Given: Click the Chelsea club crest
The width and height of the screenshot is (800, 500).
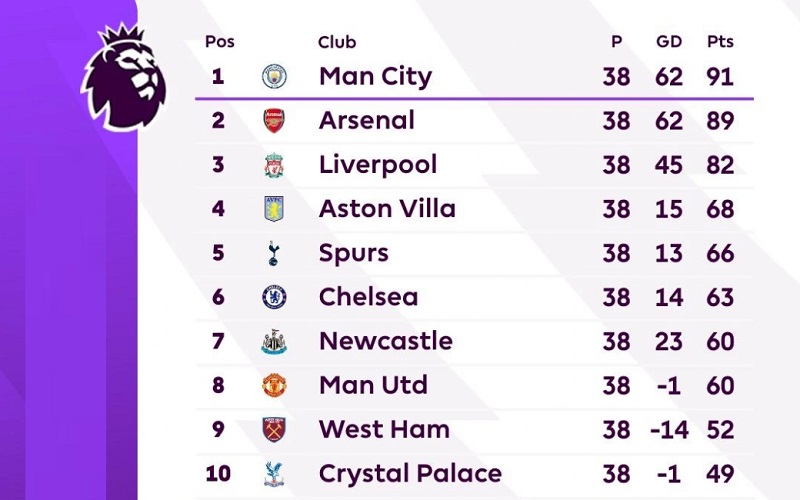Looking at the screenshot, I should (274, 297).
